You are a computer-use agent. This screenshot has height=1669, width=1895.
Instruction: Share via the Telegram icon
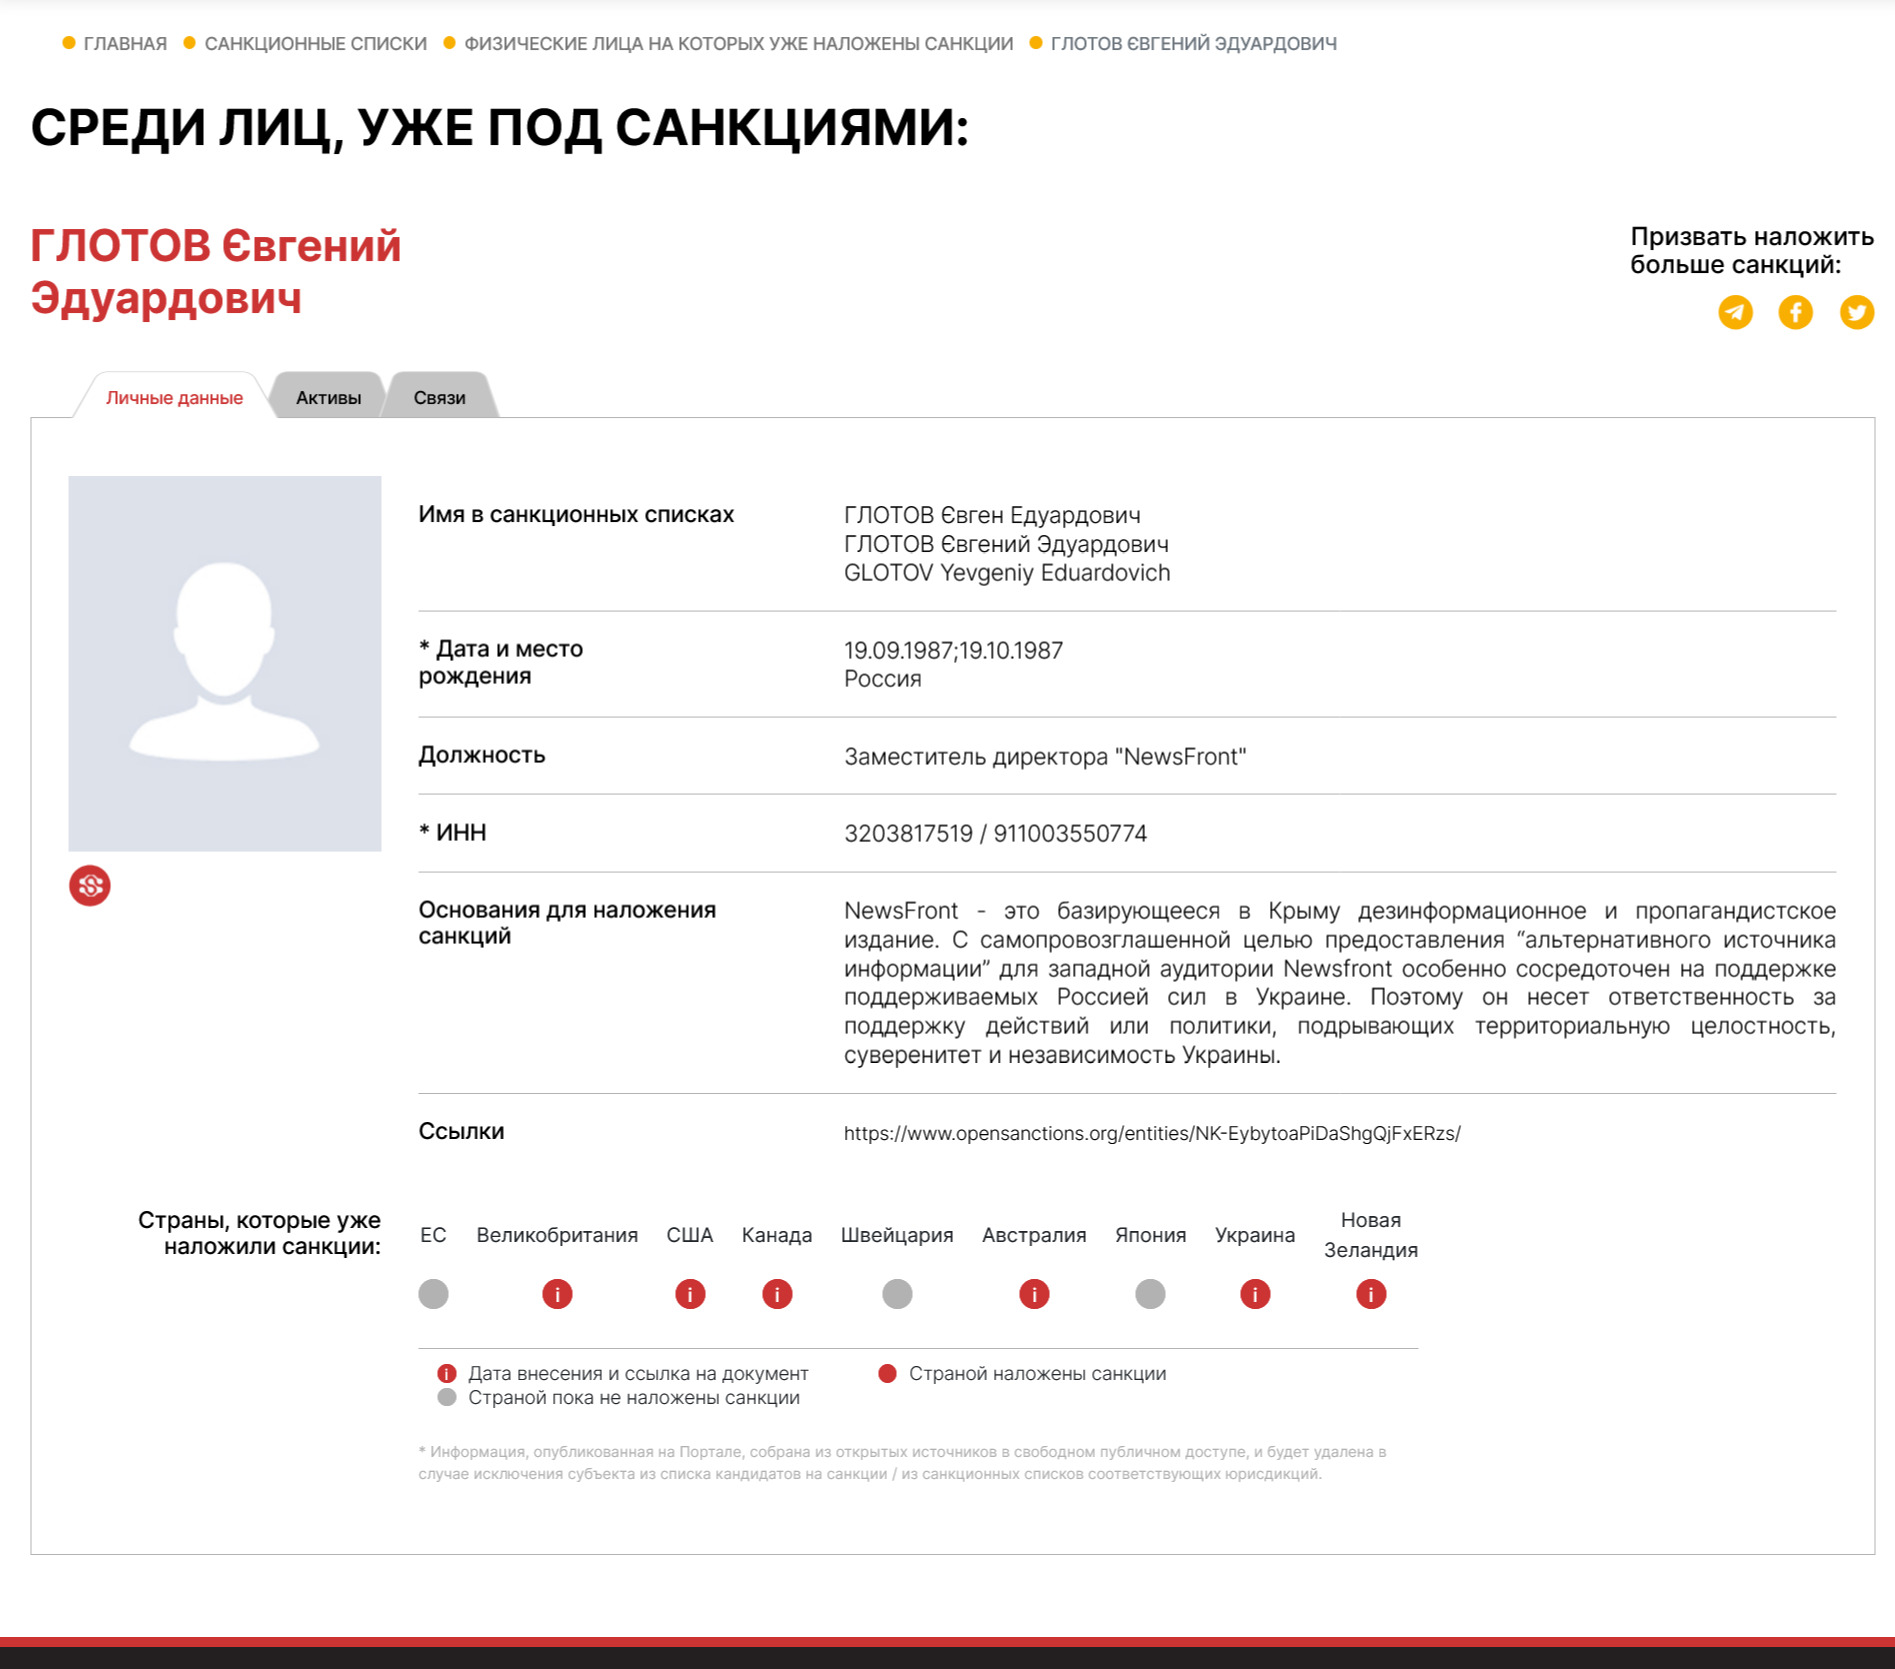click(1735, 312)
